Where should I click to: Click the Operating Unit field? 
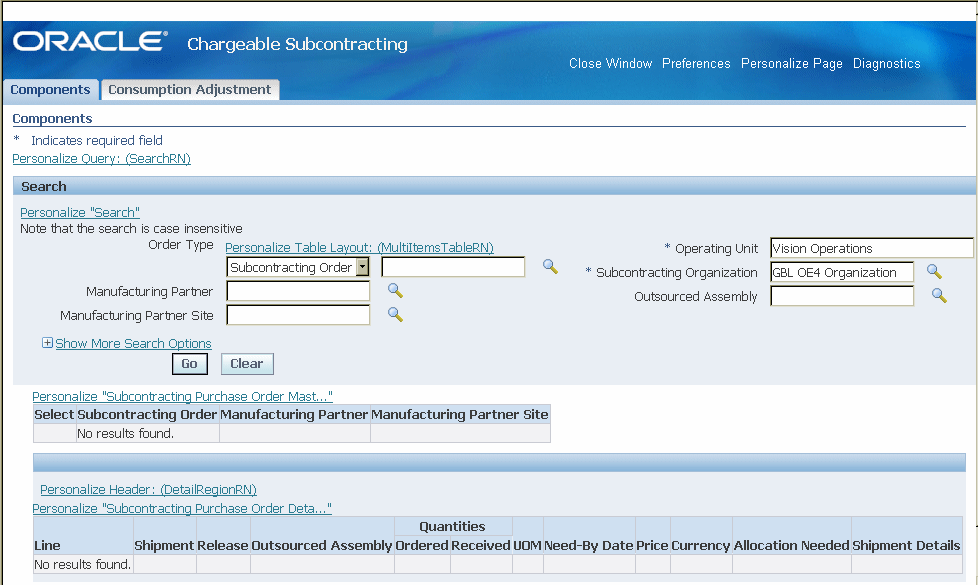click(x=871, y=248)
